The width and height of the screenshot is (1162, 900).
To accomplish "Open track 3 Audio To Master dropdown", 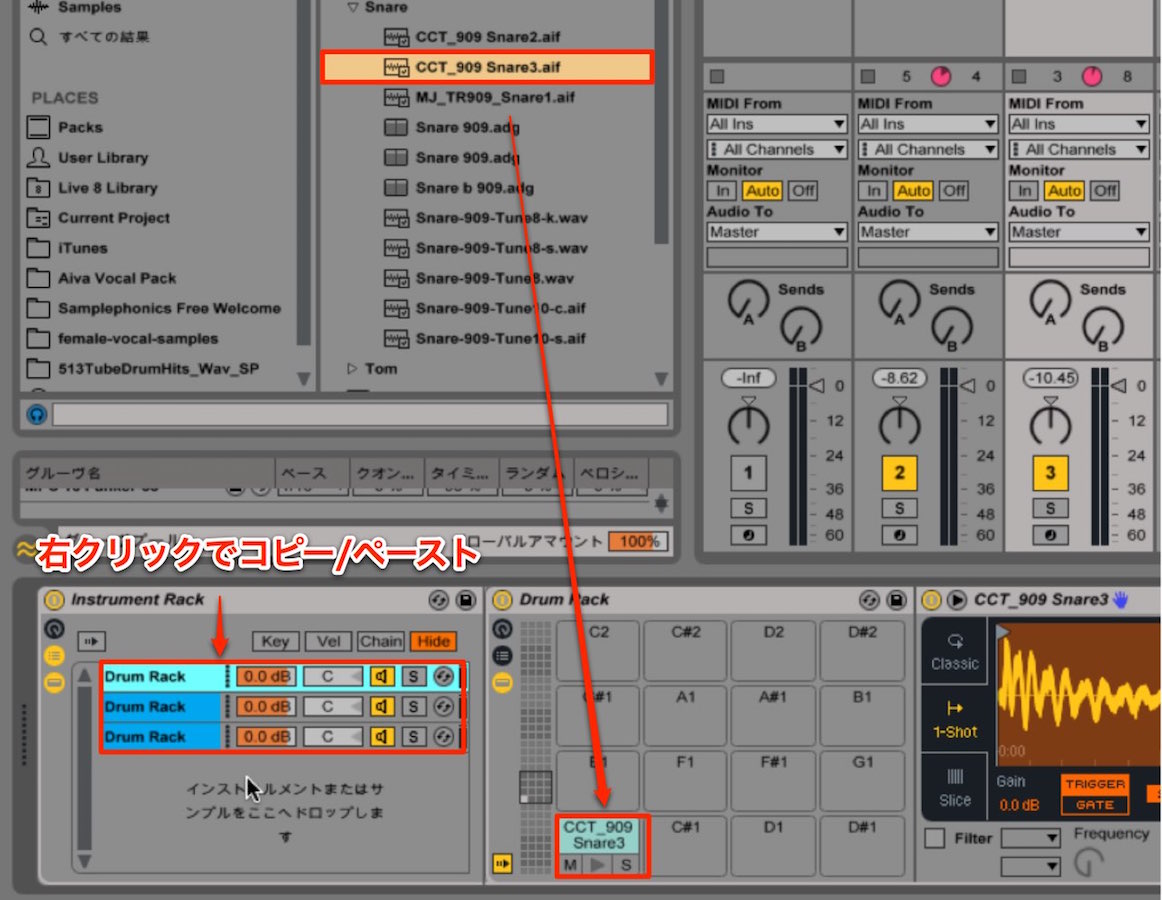I will [1079, 232].
